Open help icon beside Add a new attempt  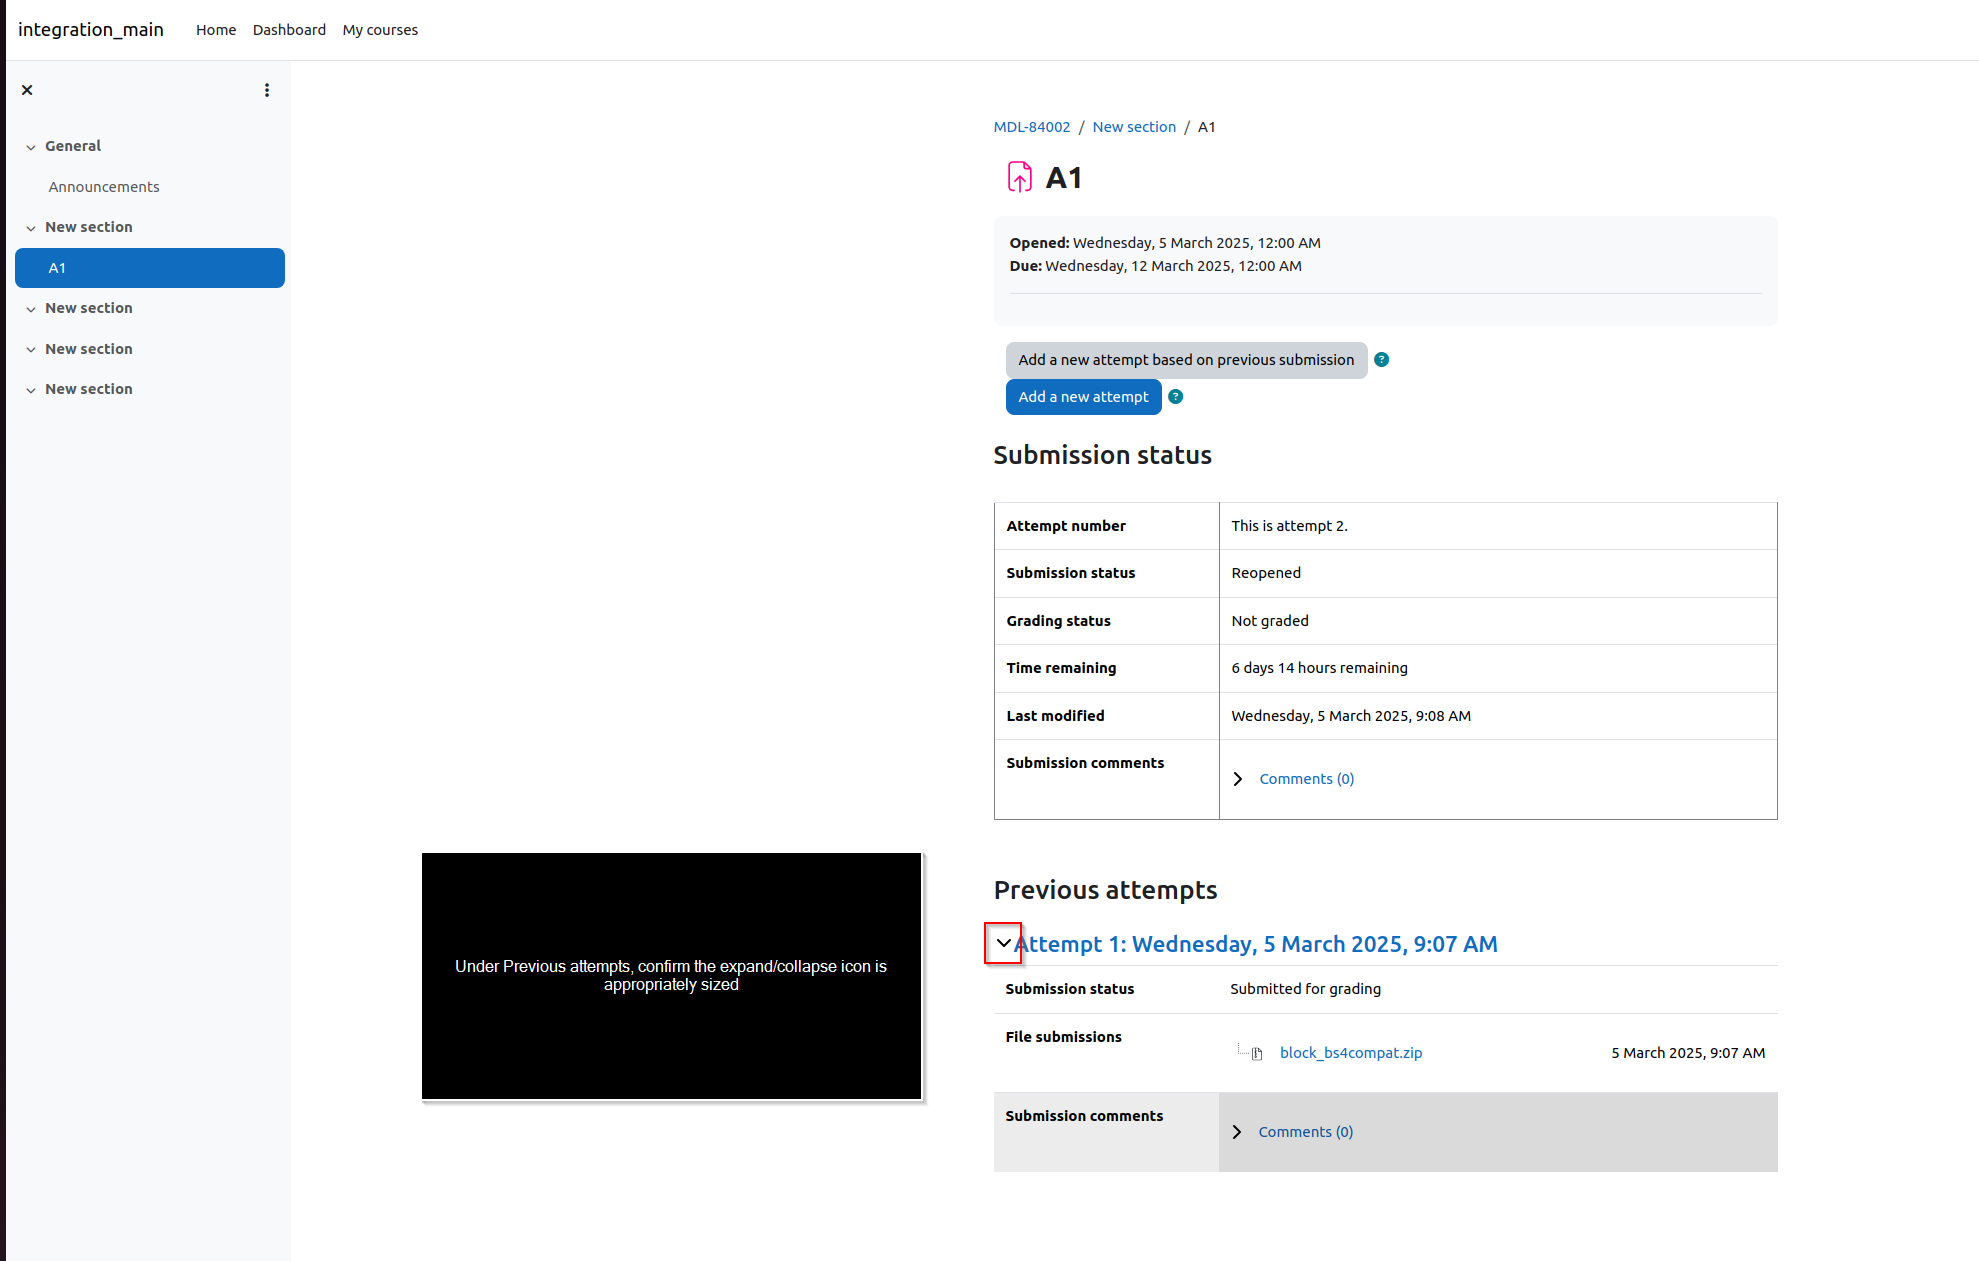1176,397
